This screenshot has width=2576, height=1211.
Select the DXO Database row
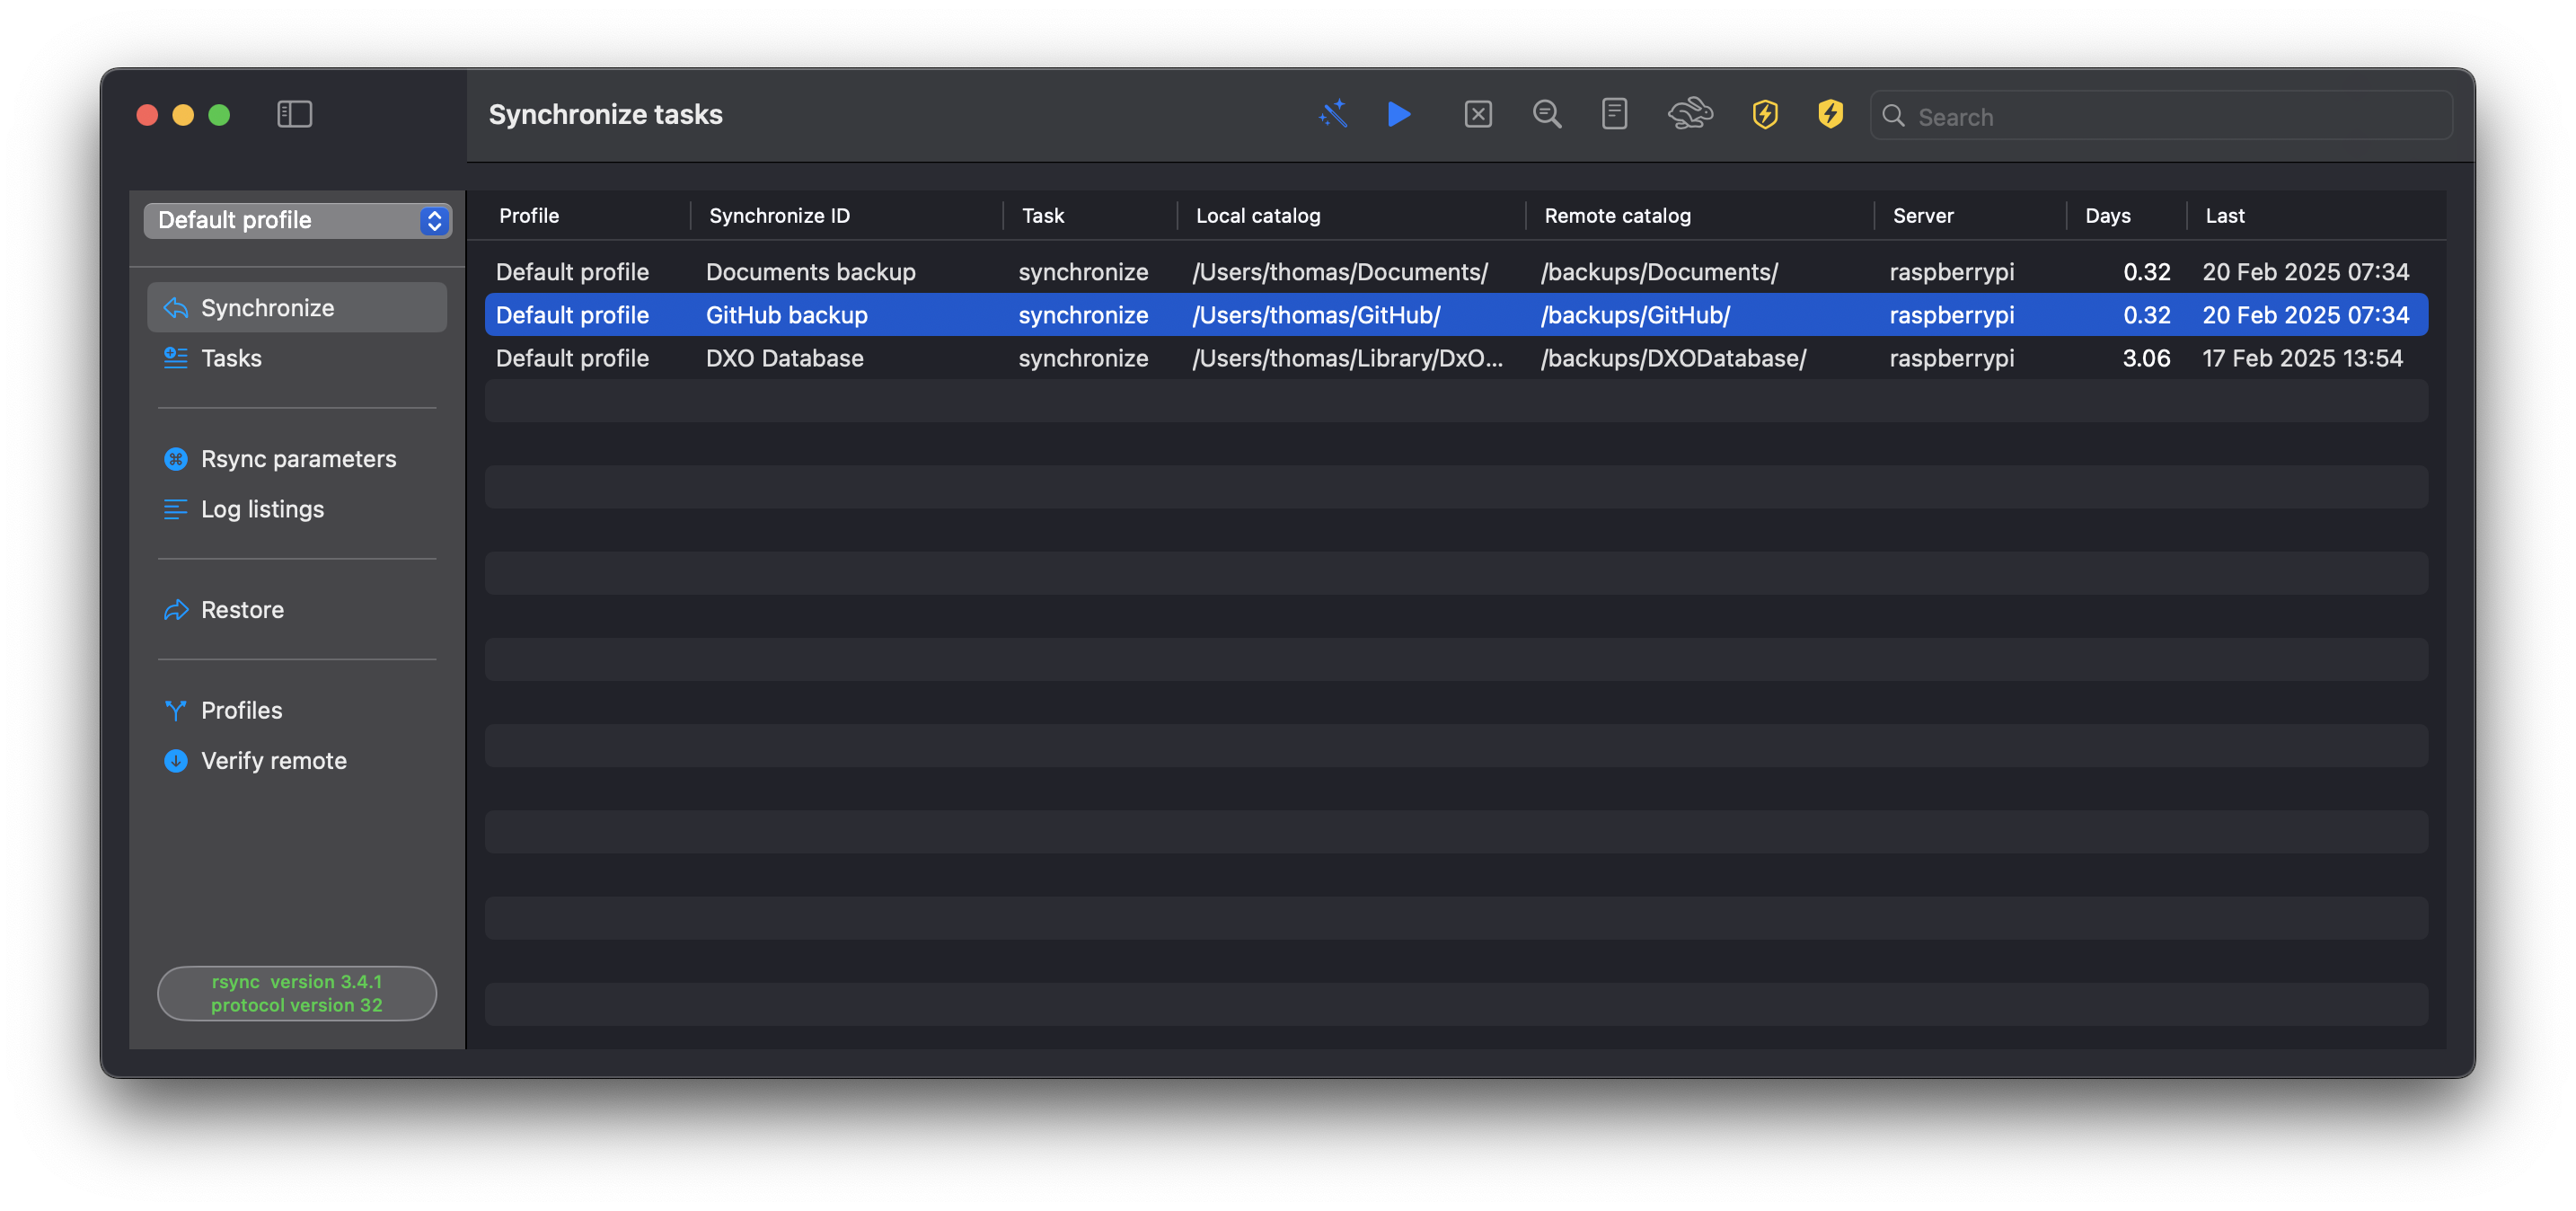pyautogui.click(x=1456, y=358)
